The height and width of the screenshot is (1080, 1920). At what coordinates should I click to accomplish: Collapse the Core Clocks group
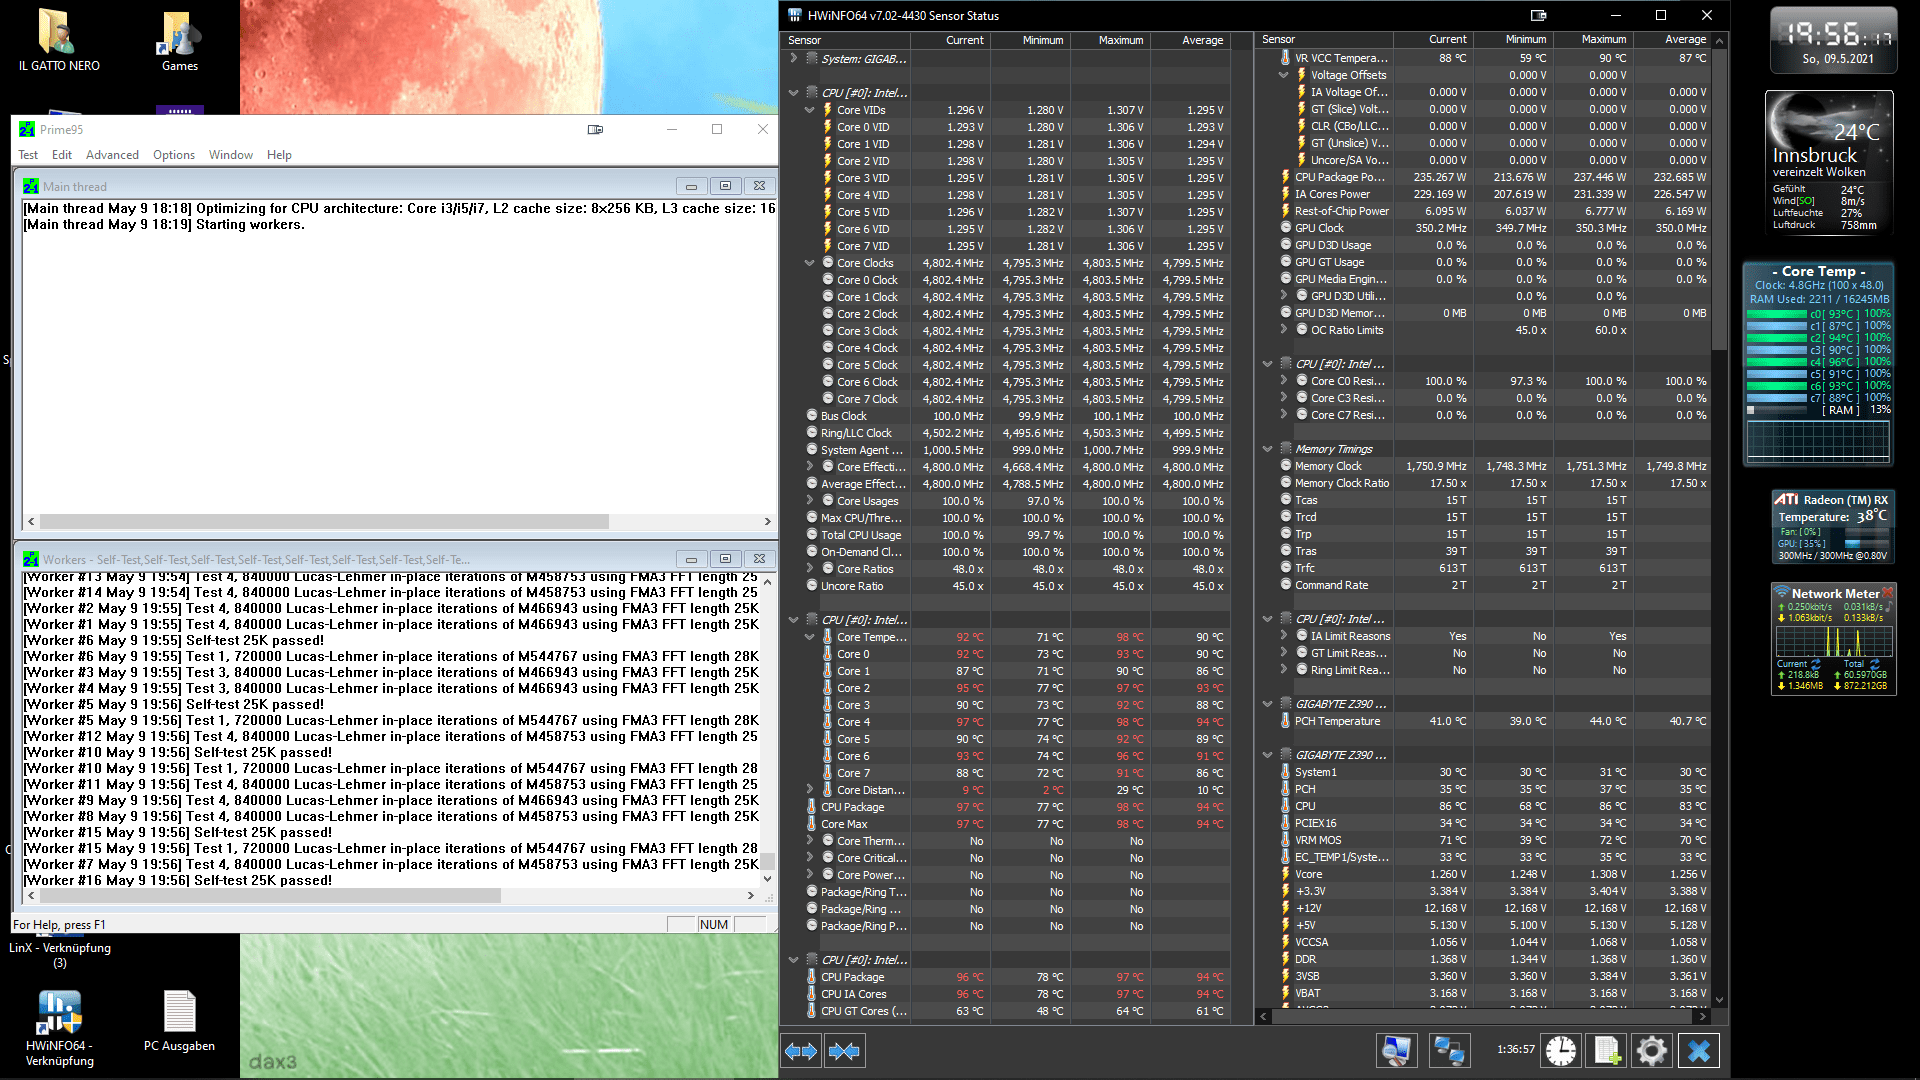tap(809, 263)
